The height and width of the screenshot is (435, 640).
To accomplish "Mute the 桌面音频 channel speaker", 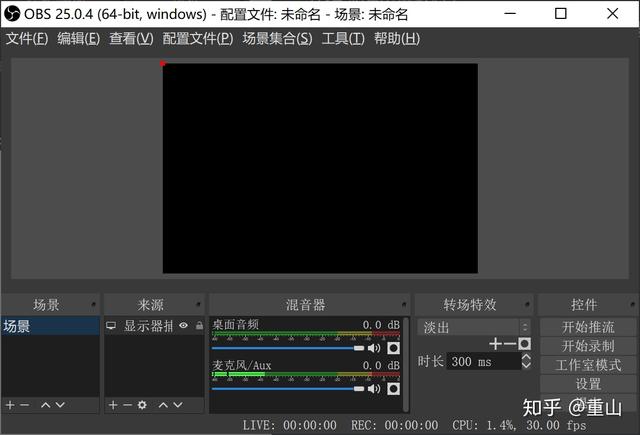I will pos(374,348).
